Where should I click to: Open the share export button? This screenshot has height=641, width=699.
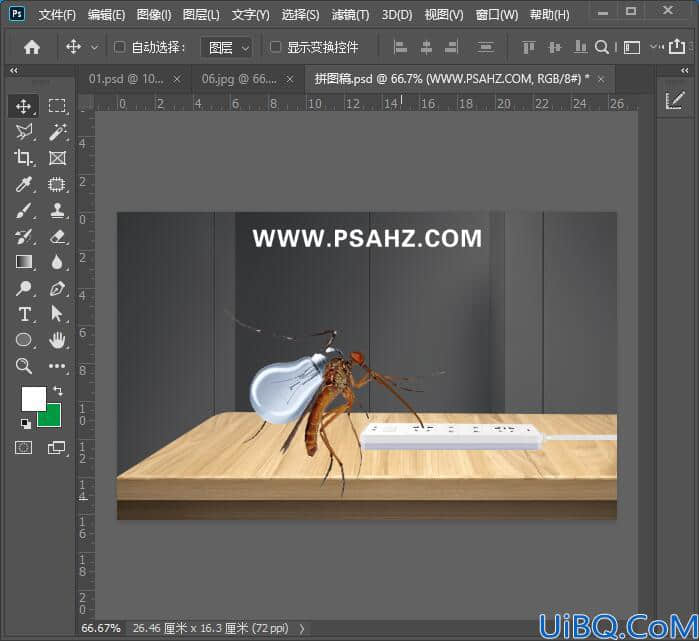(677, 46)
